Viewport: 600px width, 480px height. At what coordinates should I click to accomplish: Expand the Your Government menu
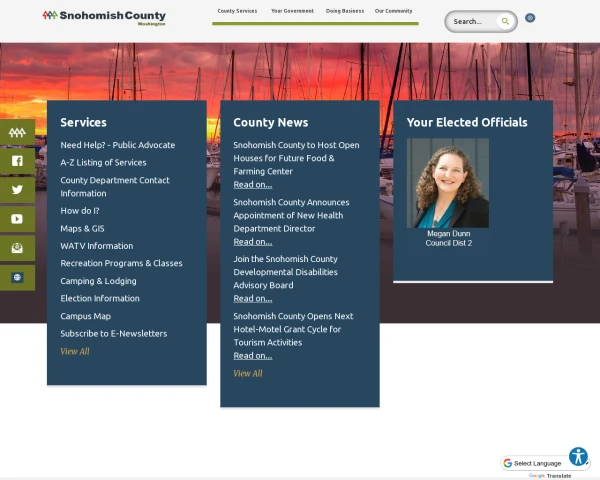click(x=292, y=11)
